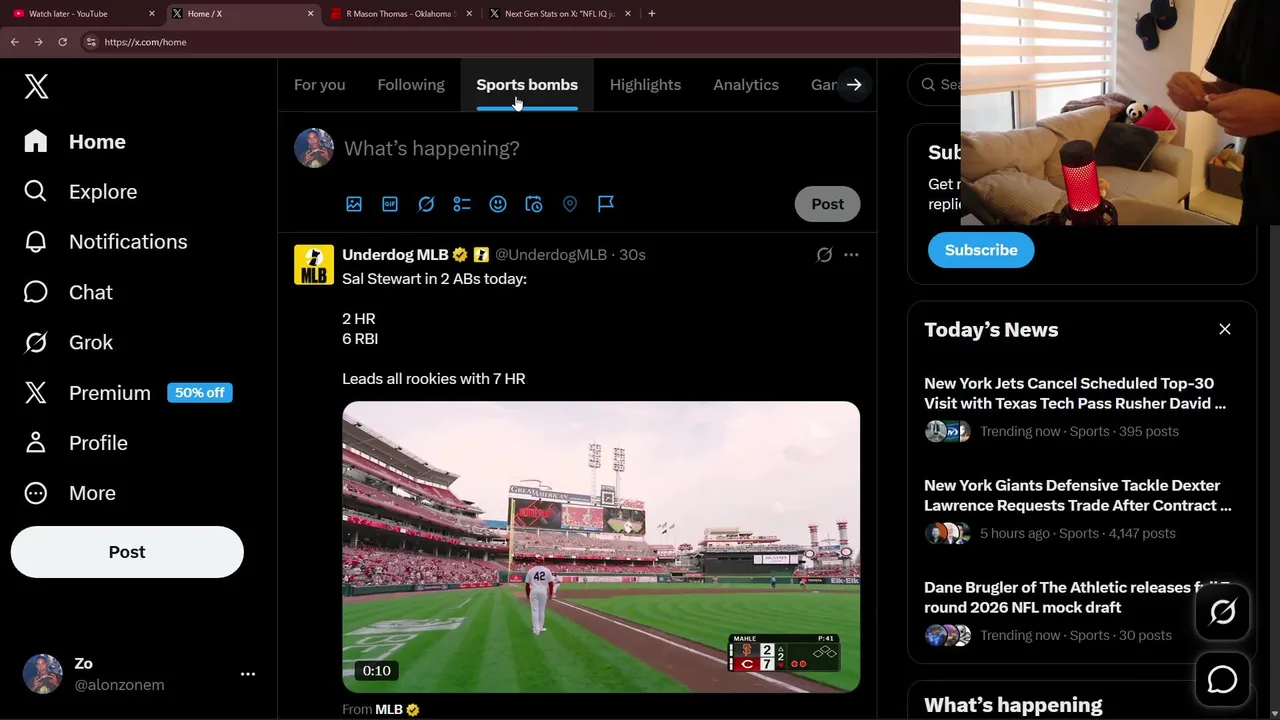
Task: Add a poll to post
Action: tap(462, 204)
